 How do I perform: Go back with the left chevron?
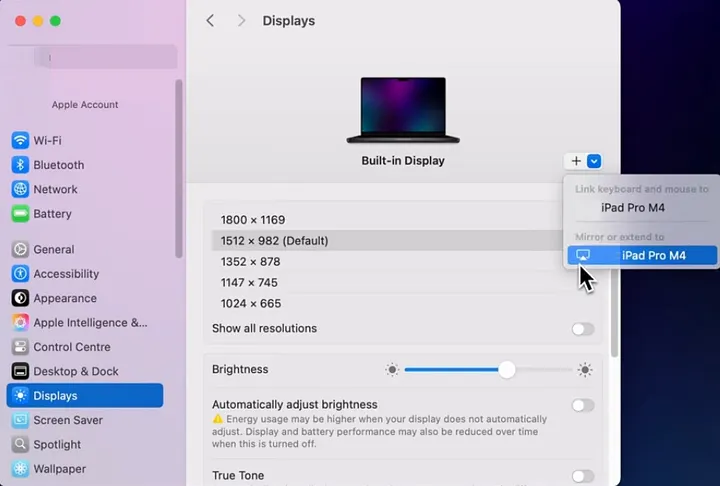[x=210, y=21]
